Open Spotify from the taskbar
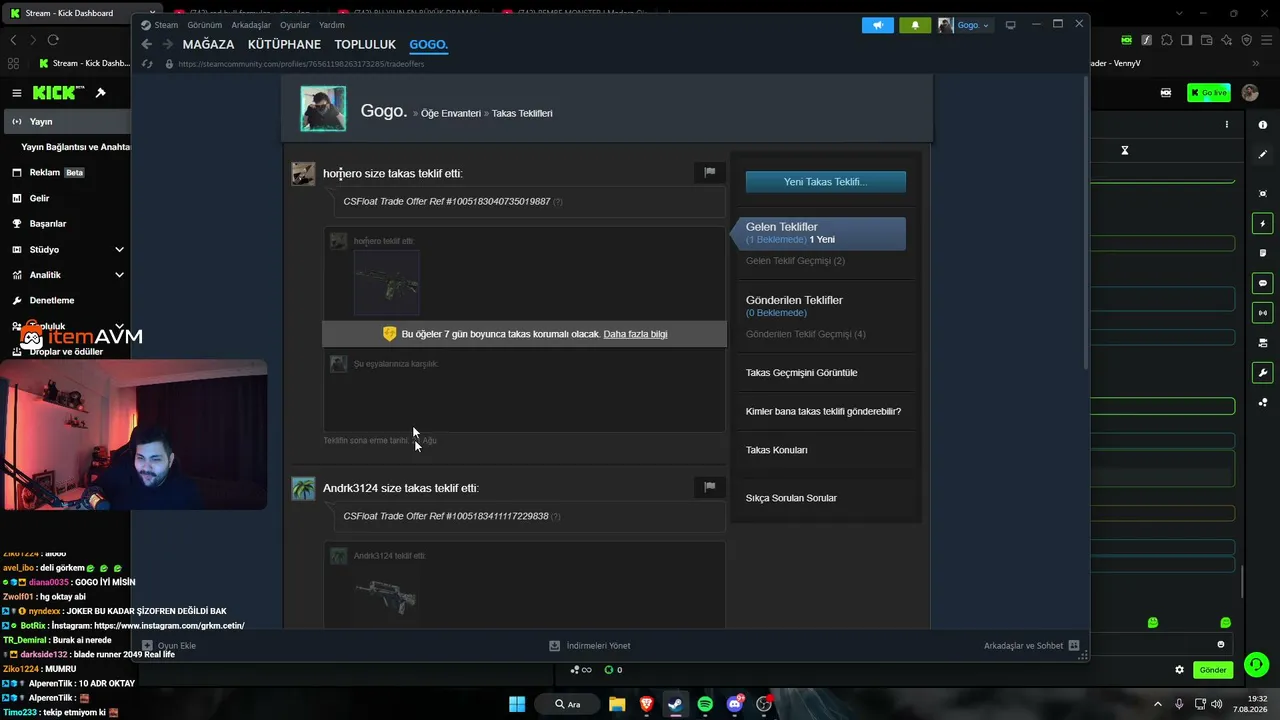Screen dimensions: 1280x720 [705, 704]
